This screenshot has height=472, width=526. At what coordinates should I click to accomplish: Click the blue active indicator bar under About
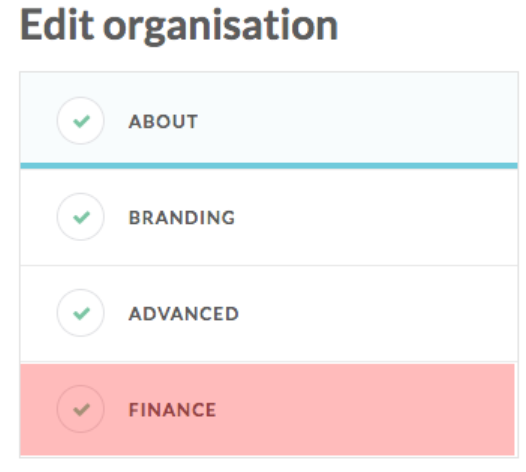pos(269,166)
